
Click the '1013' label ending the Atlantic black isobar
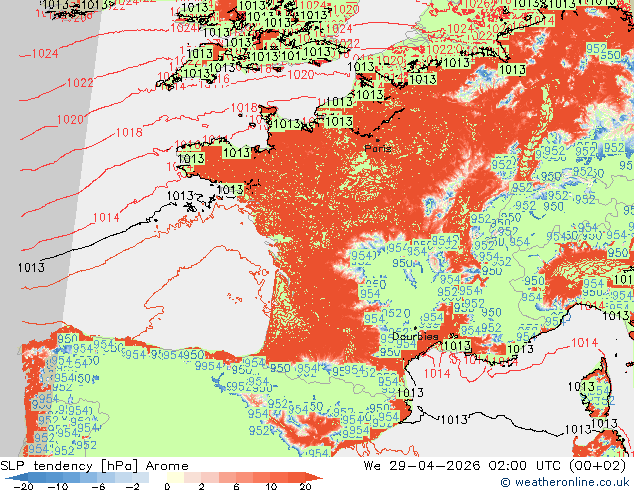(x=31, y=268)
